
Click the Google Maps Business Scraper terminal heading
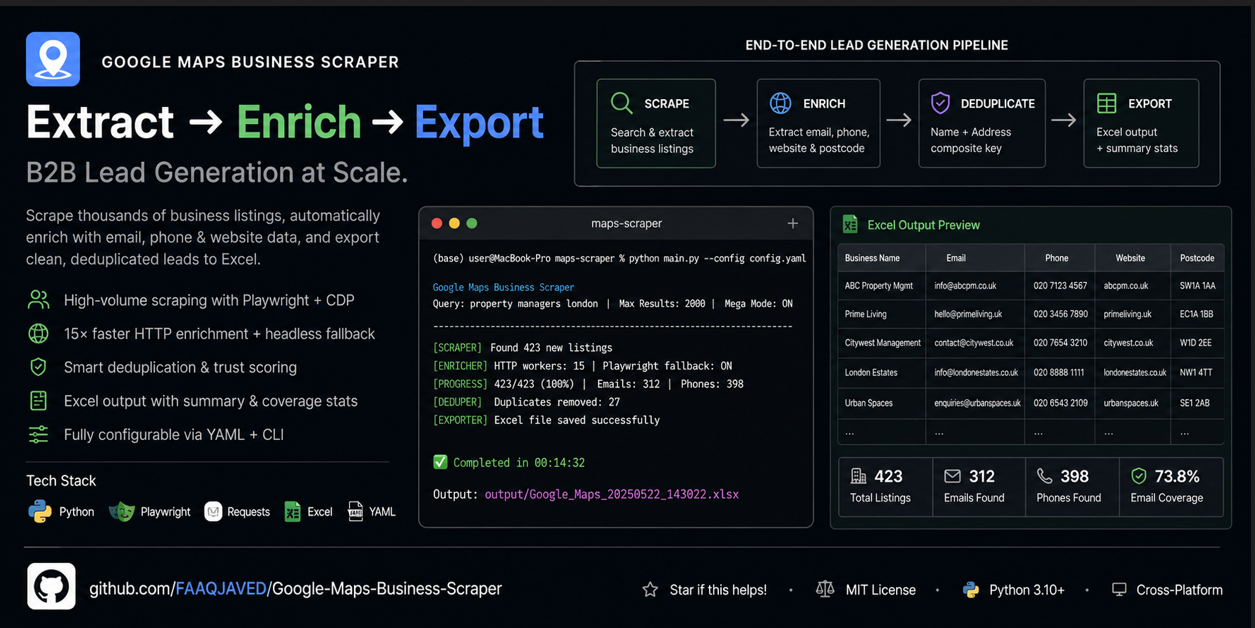coord(503,287)
